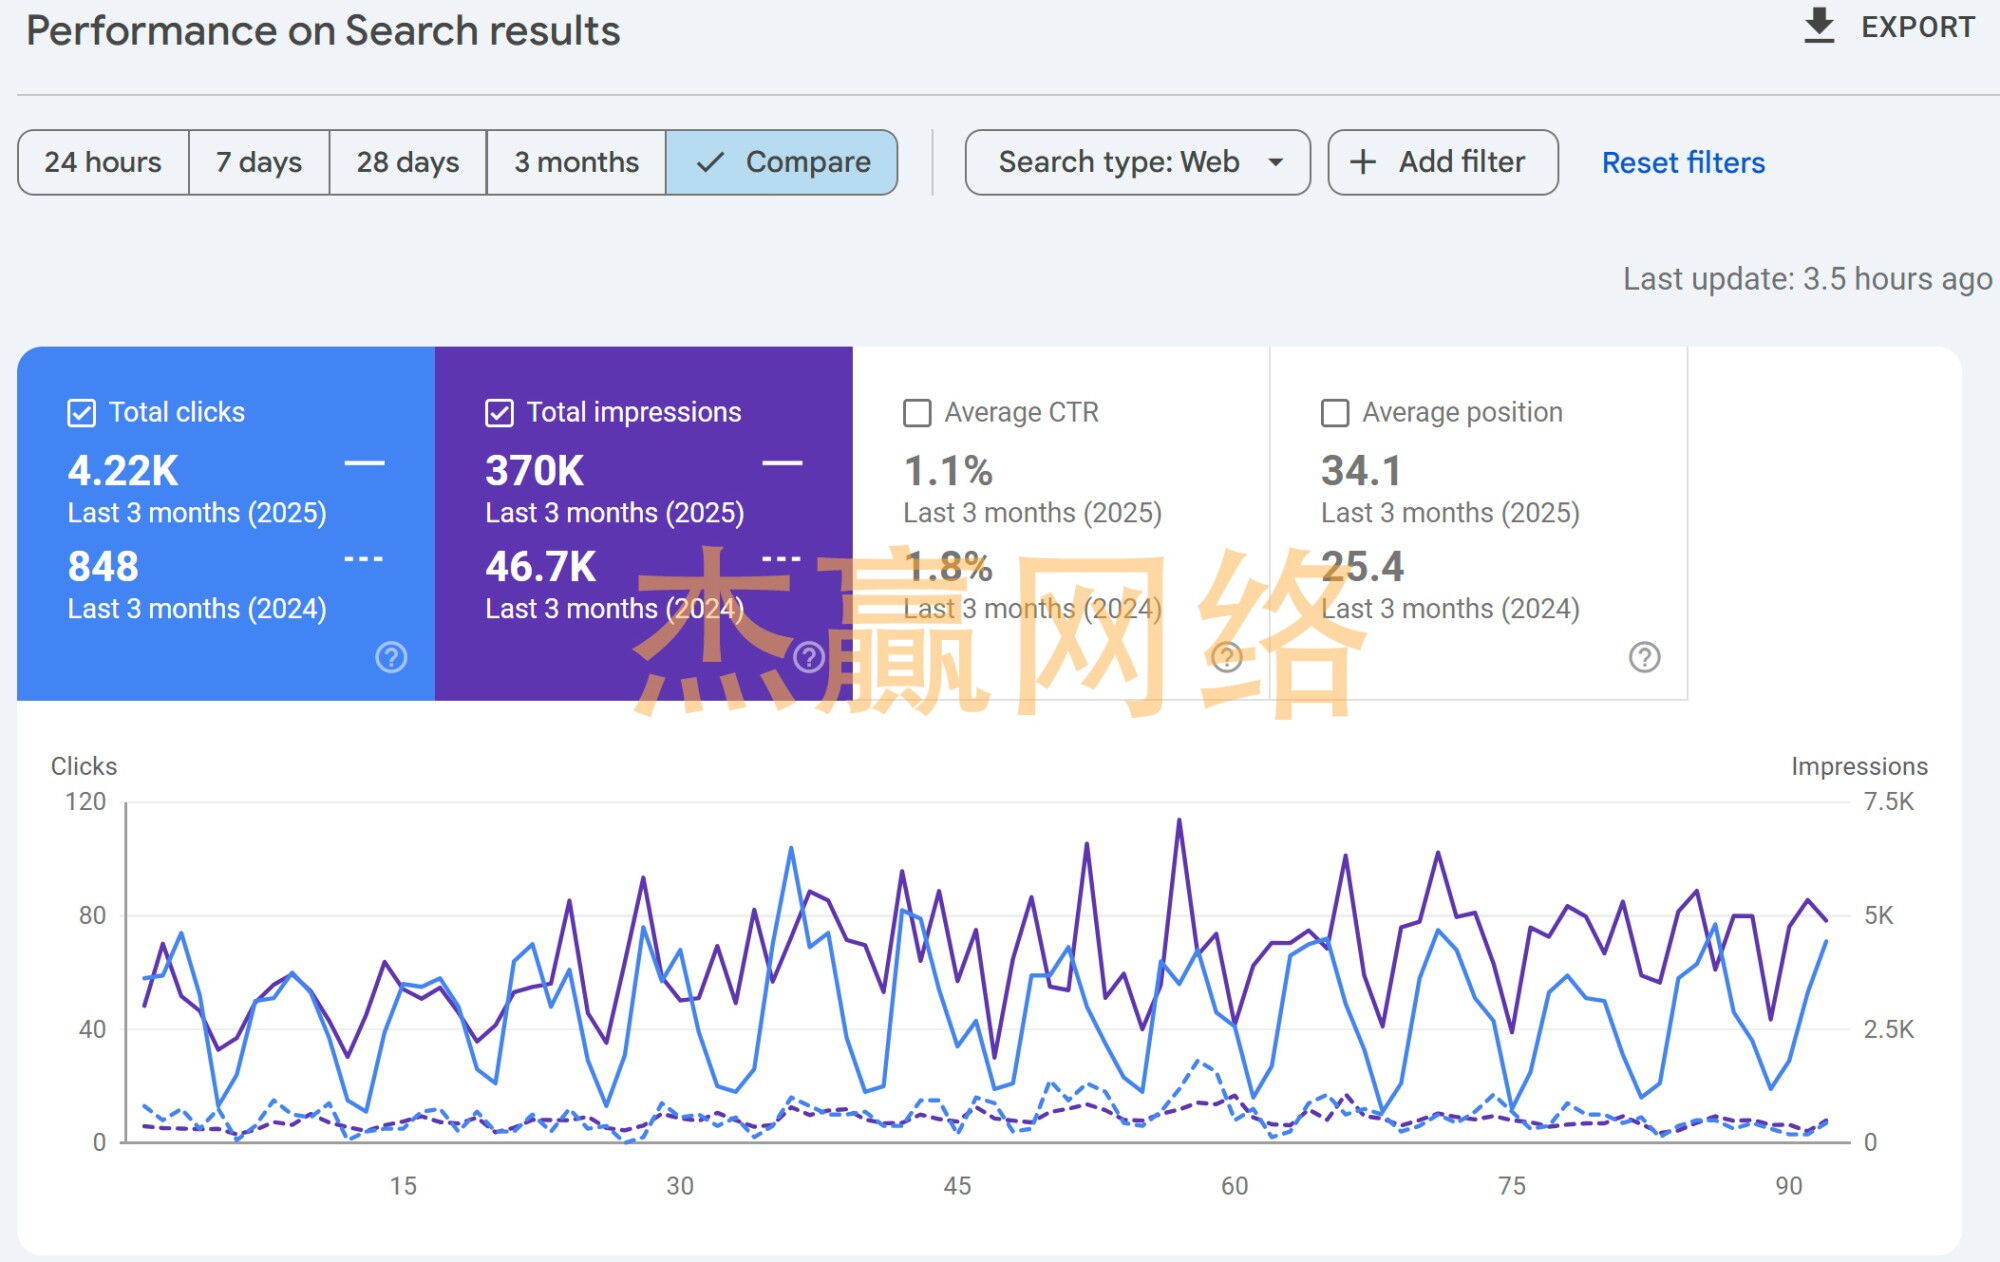Screen dimensions: 2000x1262
Task: Open help icon in Average position card
Action: click(x=1645, y=657)
